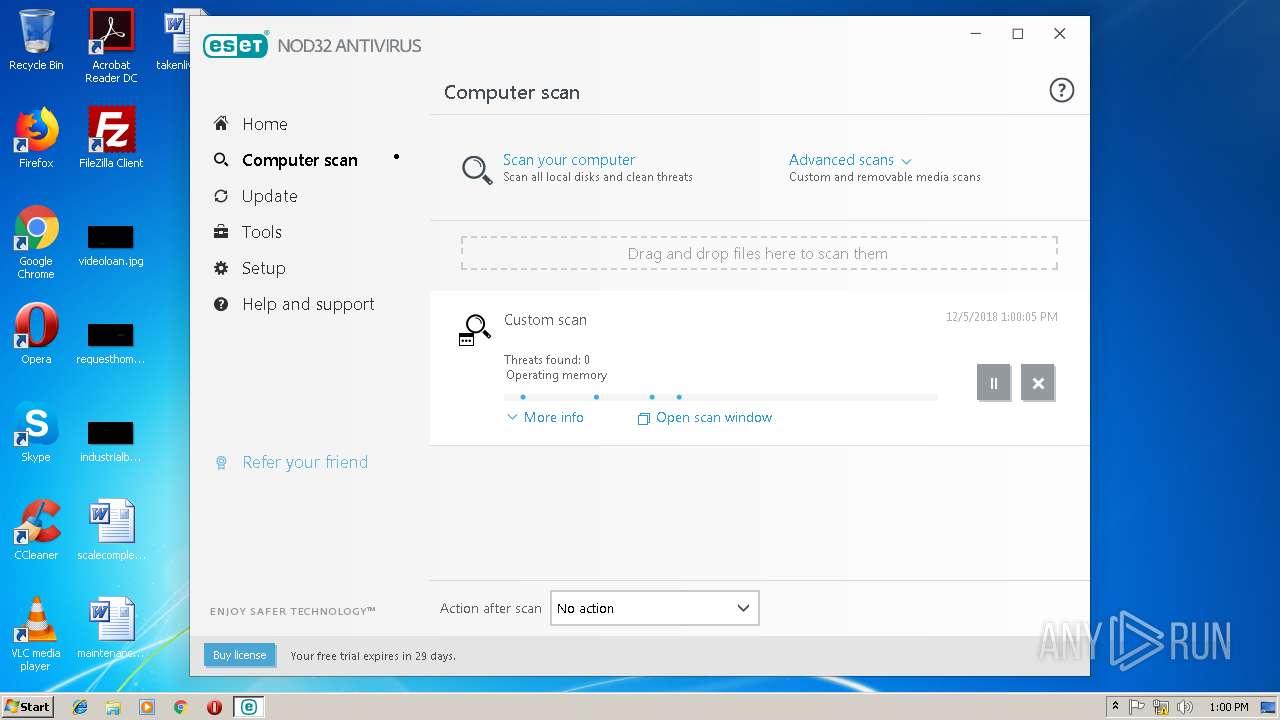Click the Windows Start button
Viewport: 1280px width, 720px height.
coord(27,706)
